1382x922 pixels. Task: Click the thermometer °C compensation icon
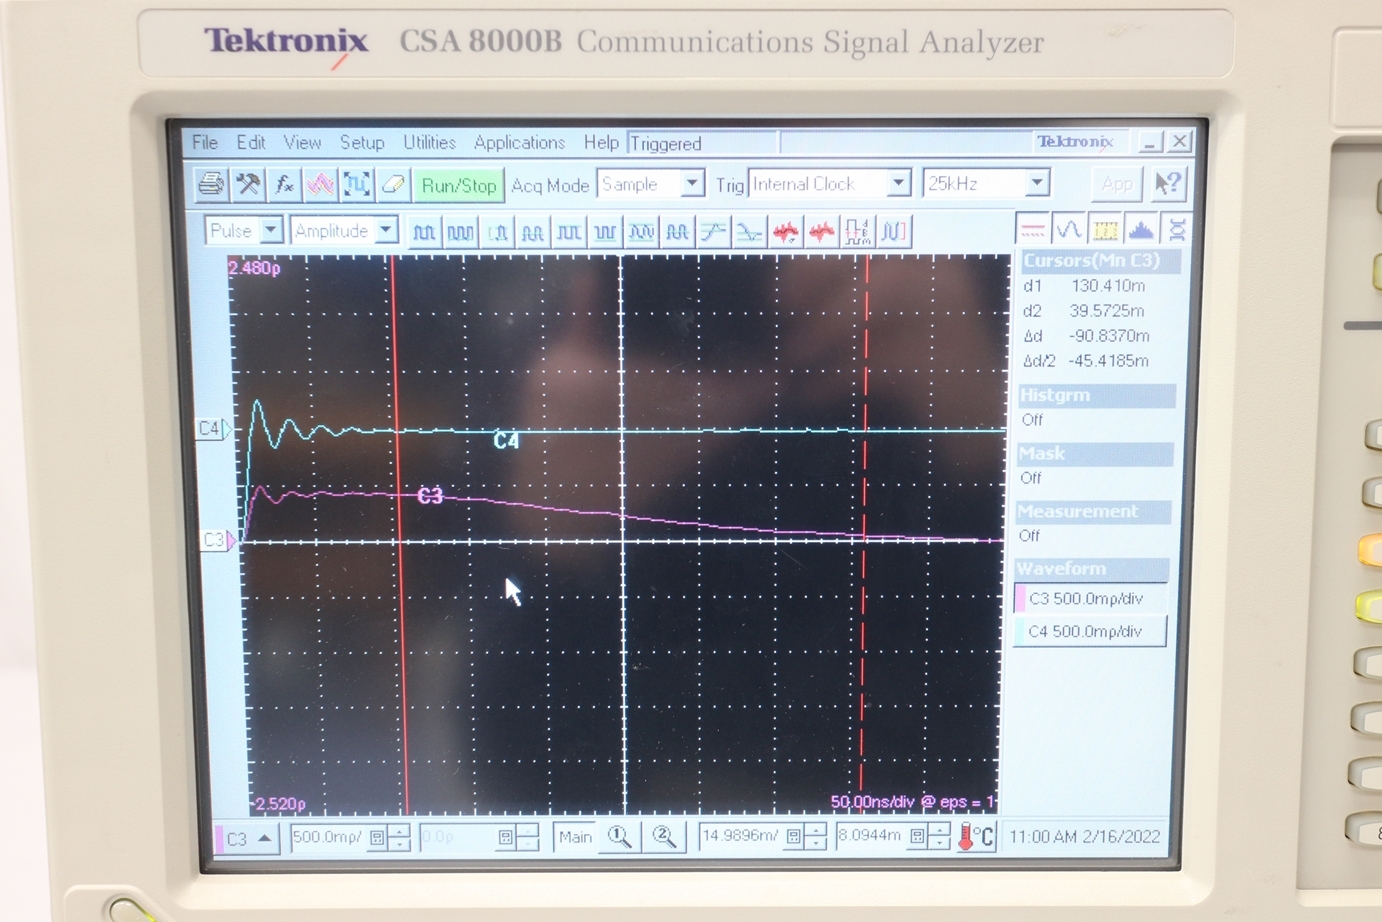coord(976,836)
